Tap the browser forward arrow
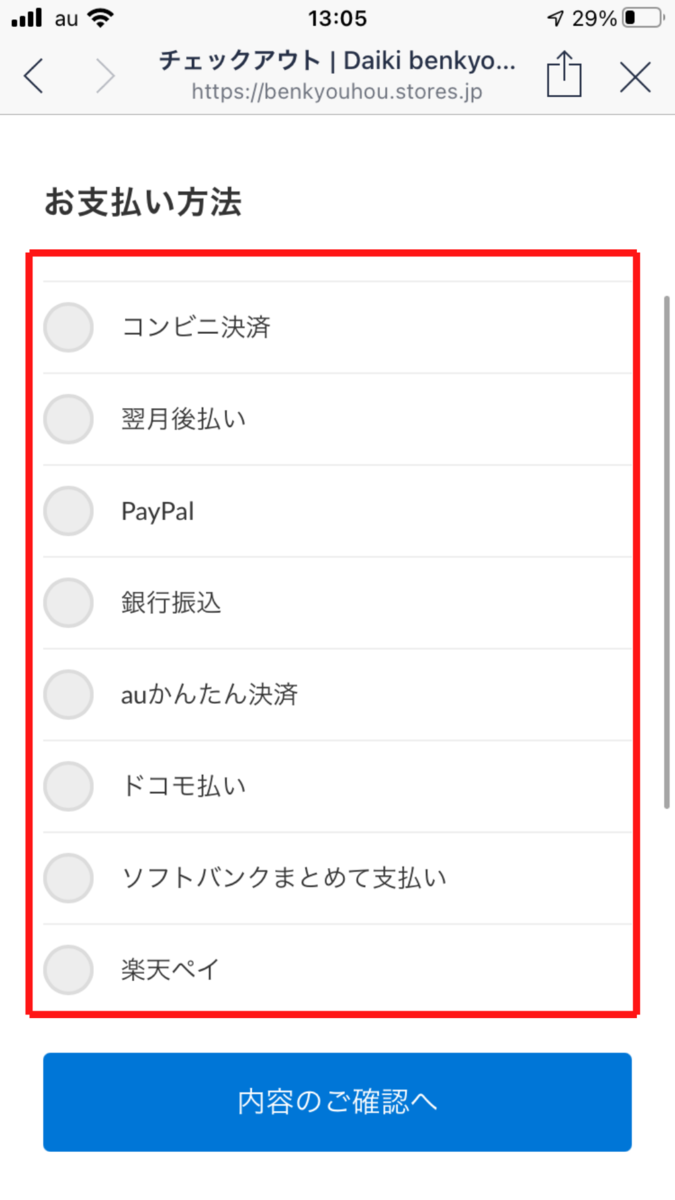675x1200 pixels. coord(105,76)
